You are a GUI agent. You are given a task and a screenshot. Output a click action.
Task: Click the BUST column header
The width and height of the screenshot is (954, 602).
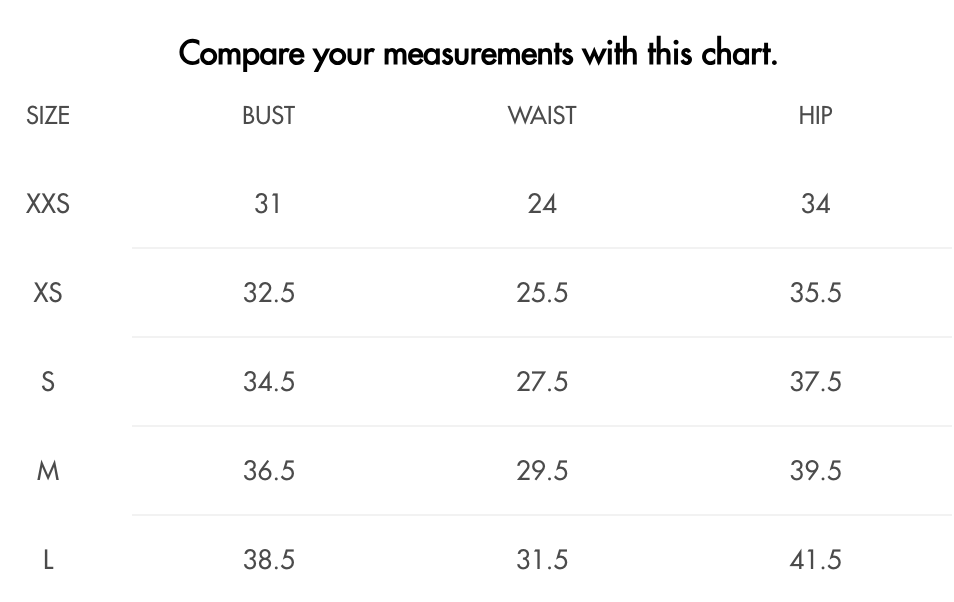(x=268, y=116)
